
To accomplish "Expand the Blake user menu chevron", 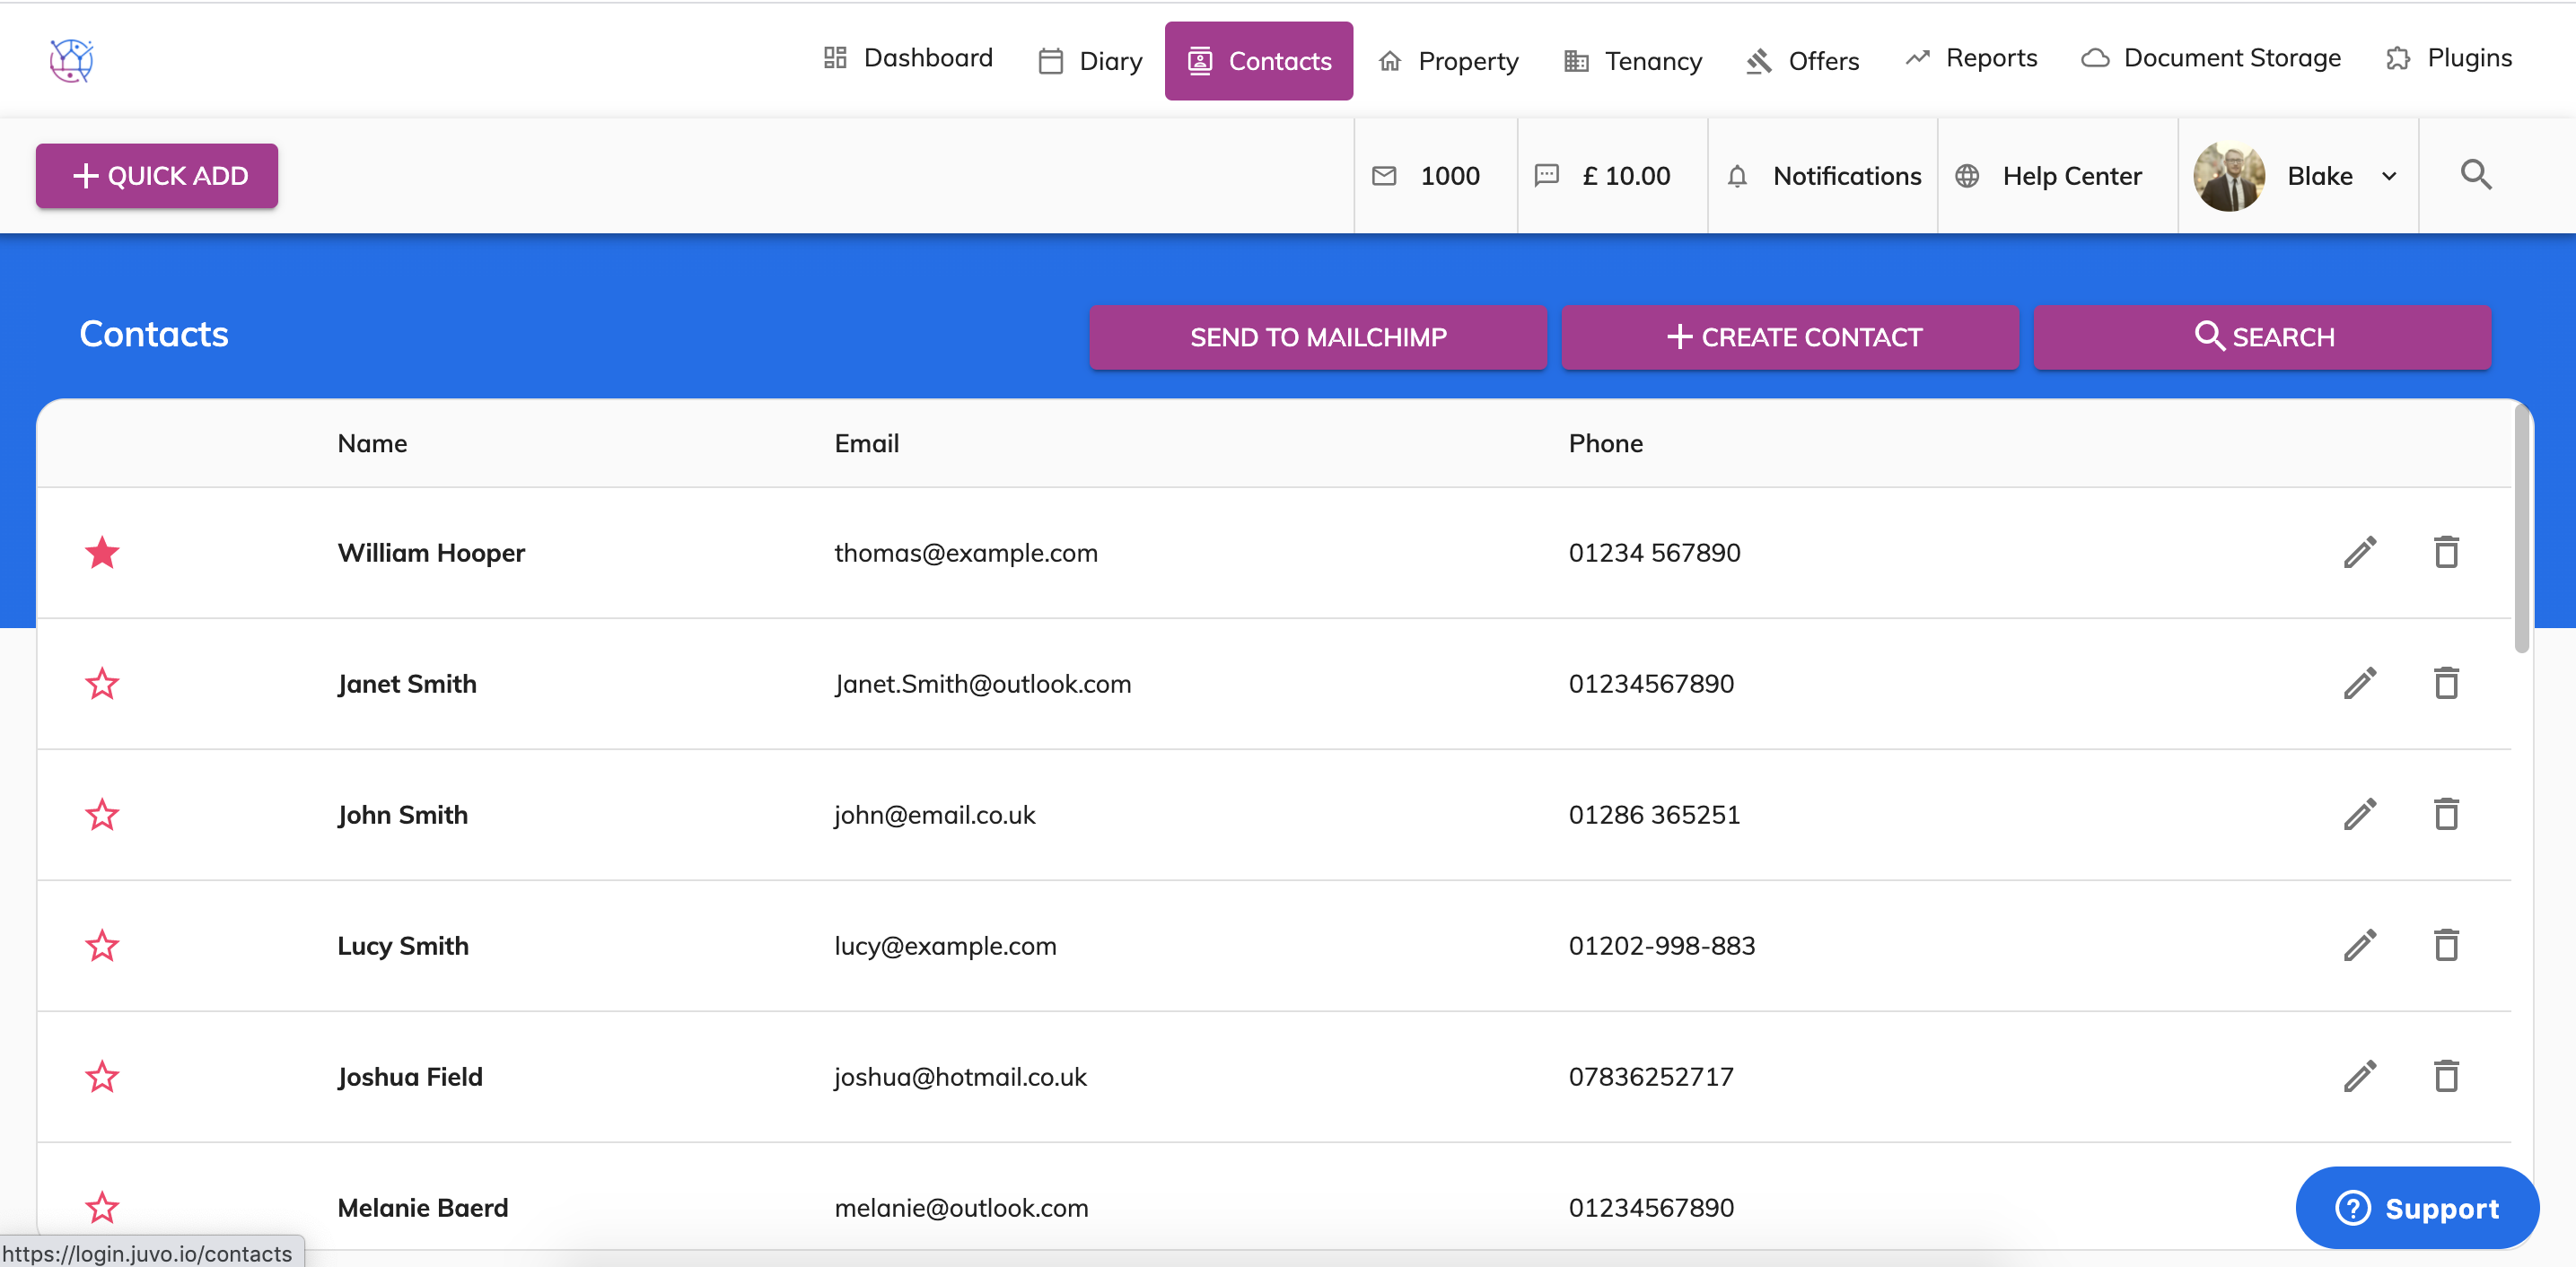I will click(2389, 176).
